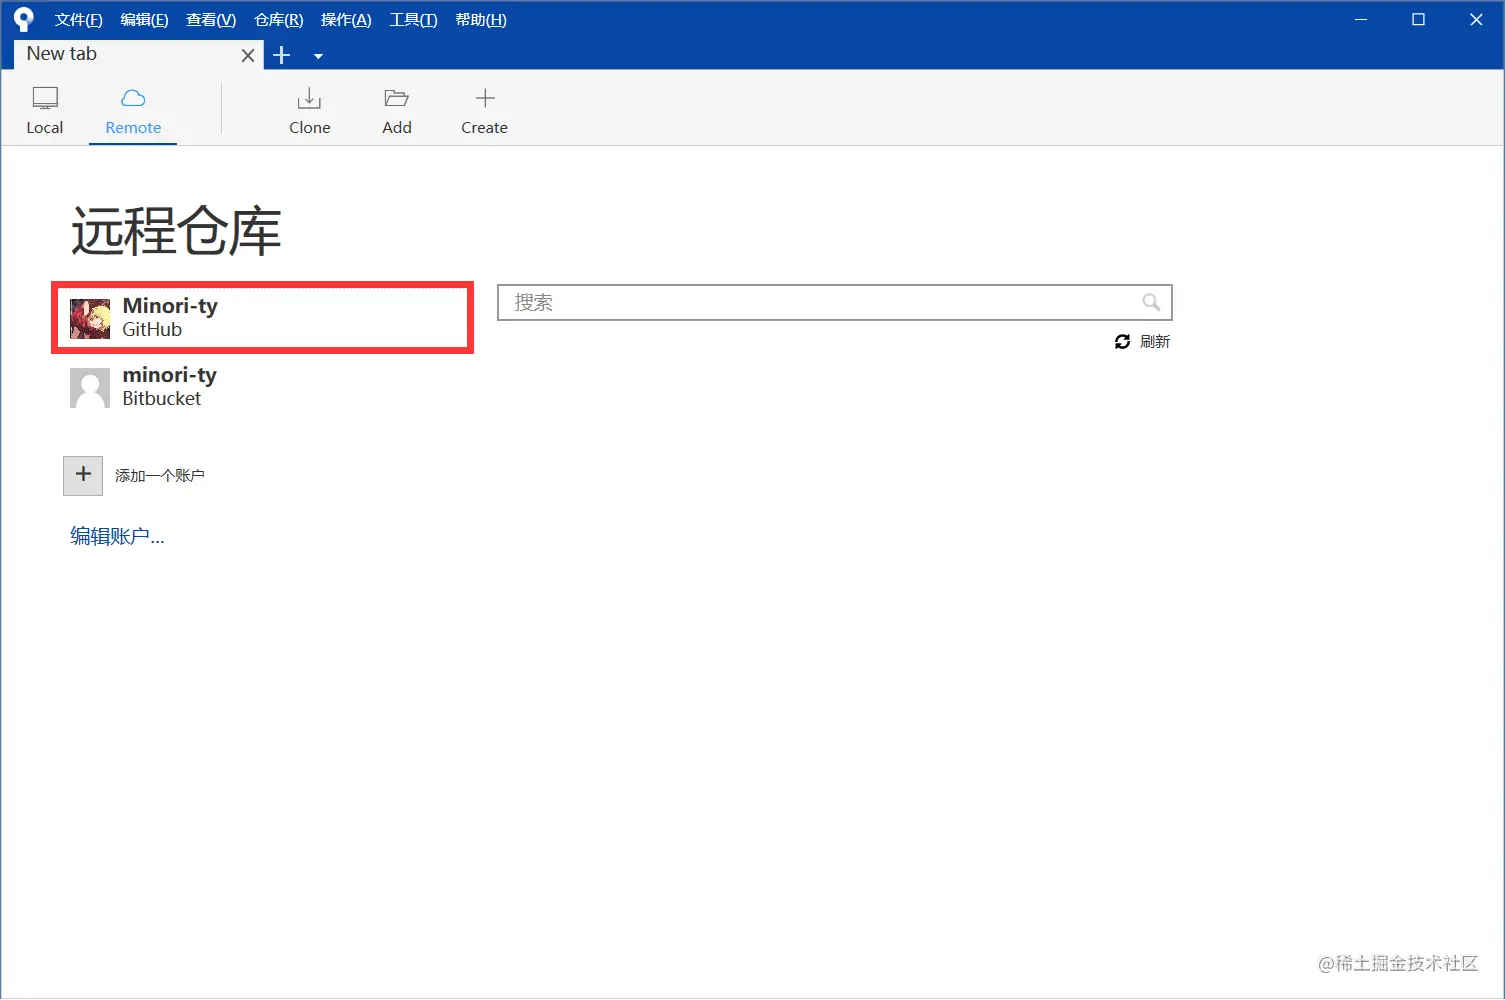
Task: Click the search magnifier icon
Action: coord(1151,302)
